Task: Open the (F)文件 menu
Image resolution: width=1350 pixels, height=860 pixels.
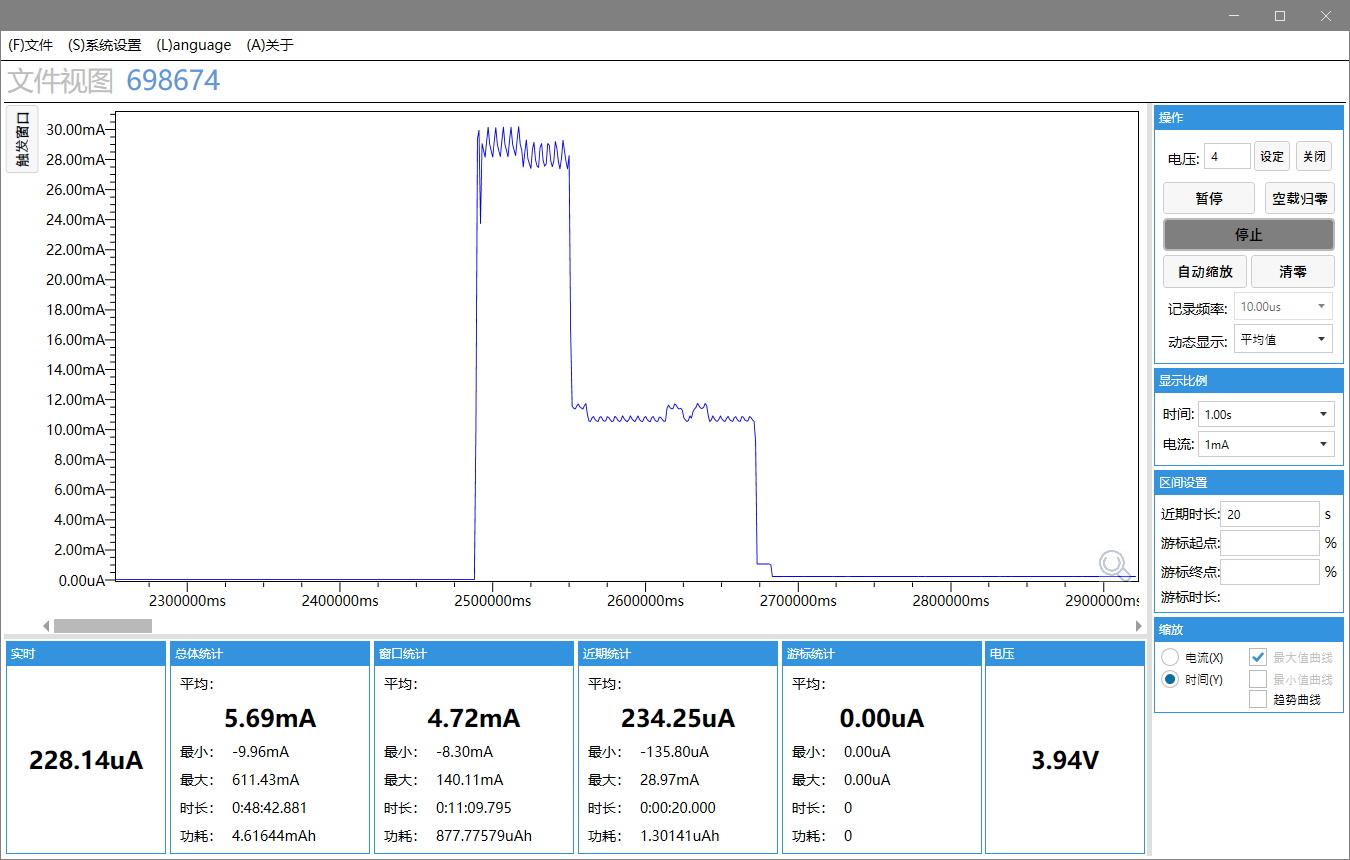Action: [30, 45]
